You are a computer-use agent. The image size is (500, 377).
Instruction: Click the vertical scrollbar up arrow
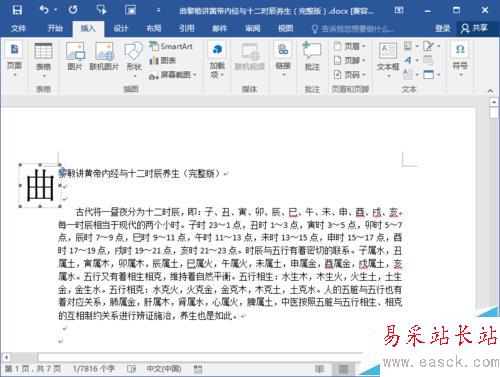pos(494,102)
